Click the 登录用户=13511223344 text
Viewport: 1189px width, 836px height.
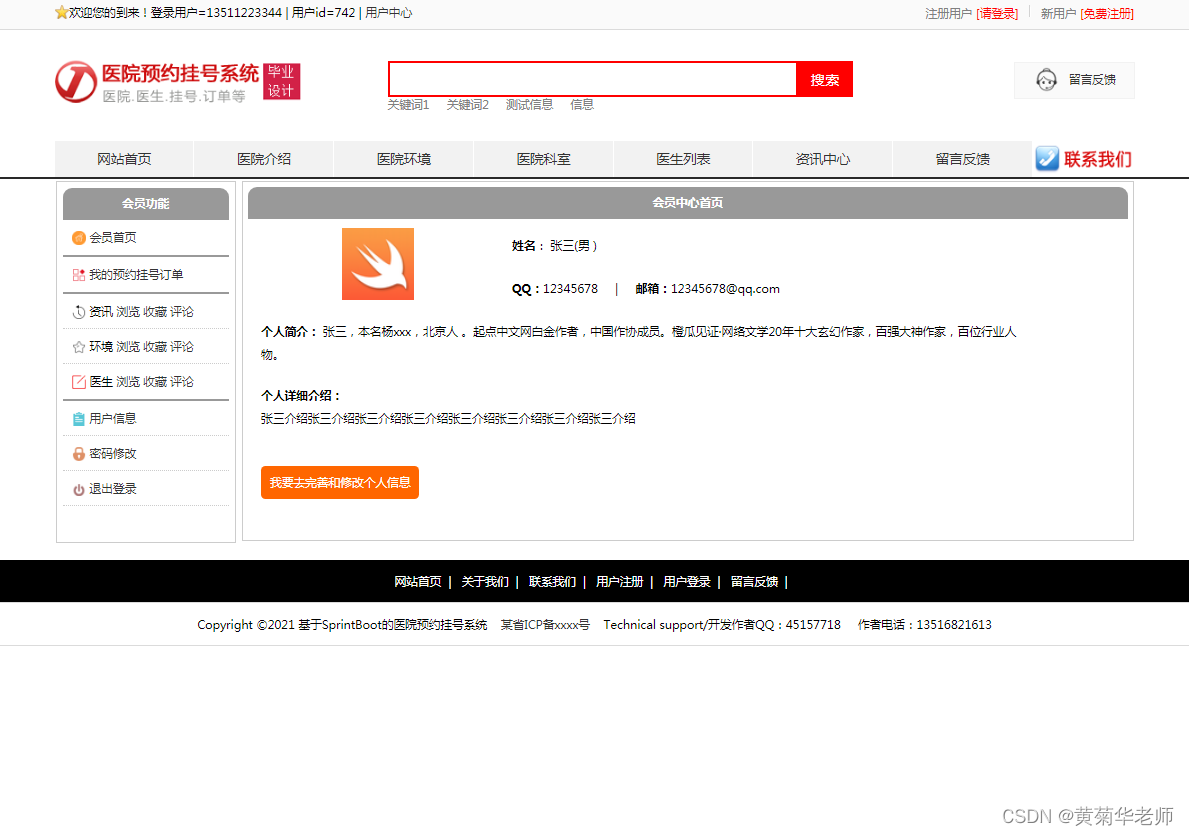tap(216, 13)
